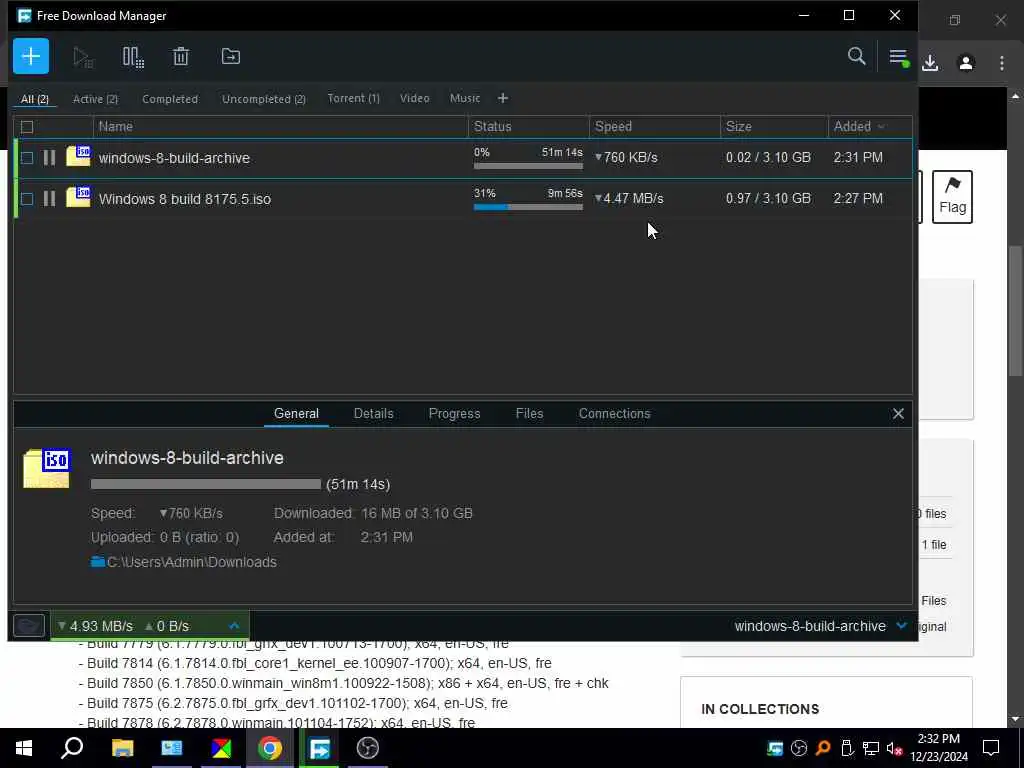The height and width of the screenshot is (768, 1024).
Task: Click the progress bar in the General panel
Action: click(206, 484)
